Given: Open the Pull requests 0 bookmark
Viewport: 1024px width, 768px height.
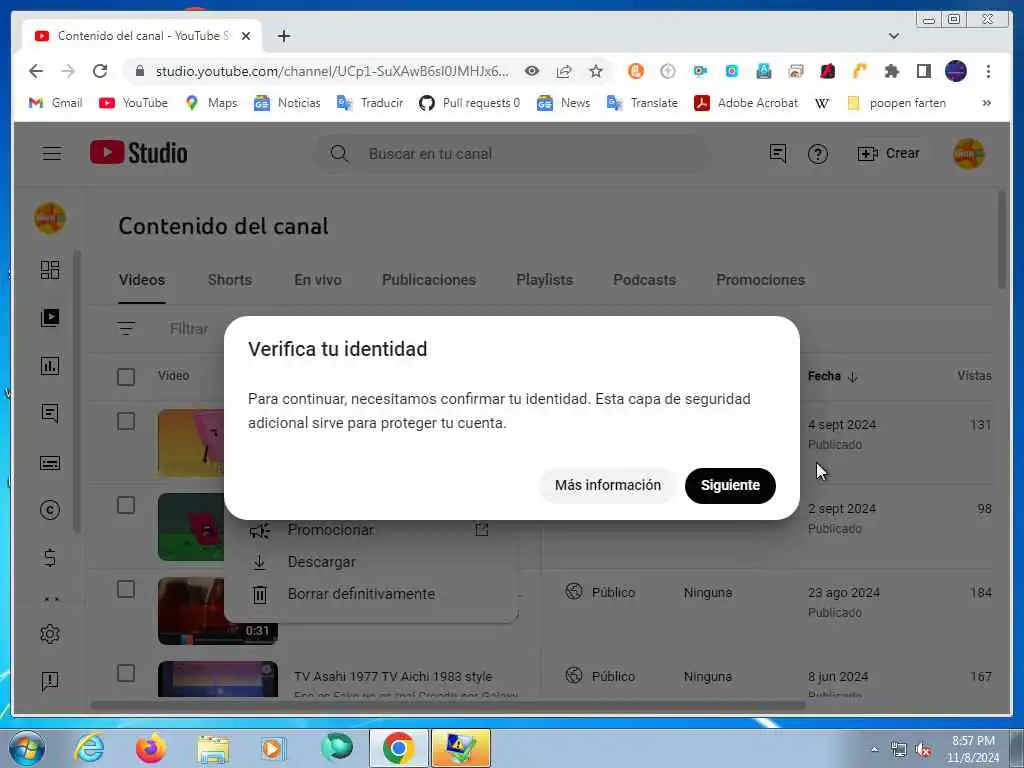Looking at the screenshot, I should point(470,103).
